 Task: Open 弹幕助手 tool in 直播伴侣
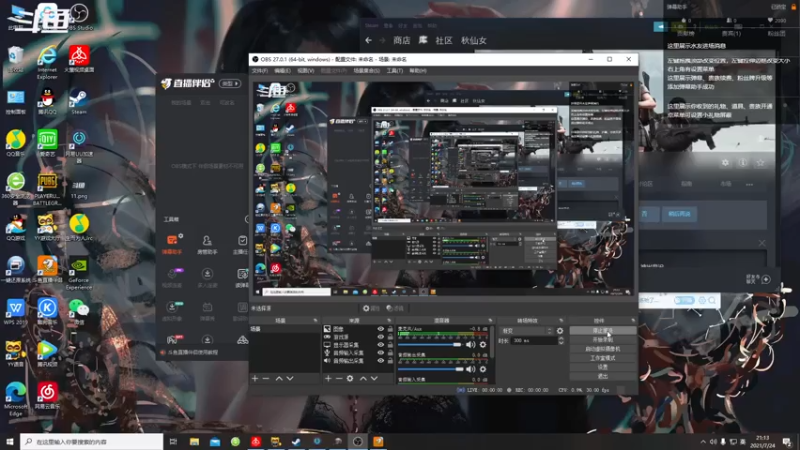tap(172, 244)
